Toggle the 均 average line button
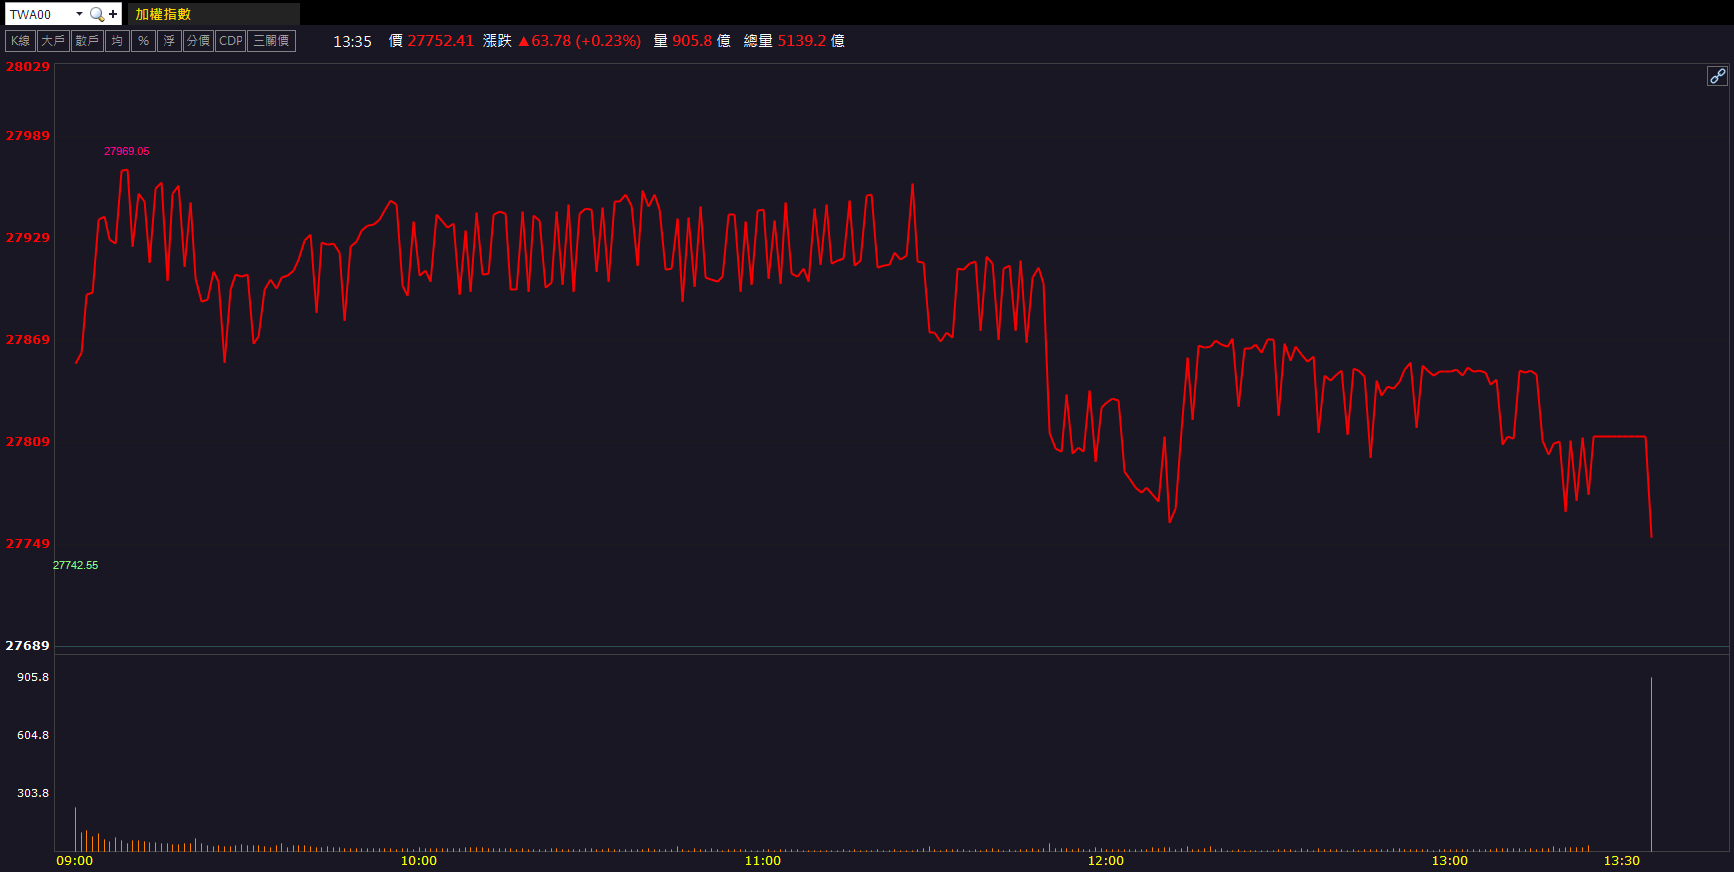This screenshot has width=1734, height=872. 117,41
